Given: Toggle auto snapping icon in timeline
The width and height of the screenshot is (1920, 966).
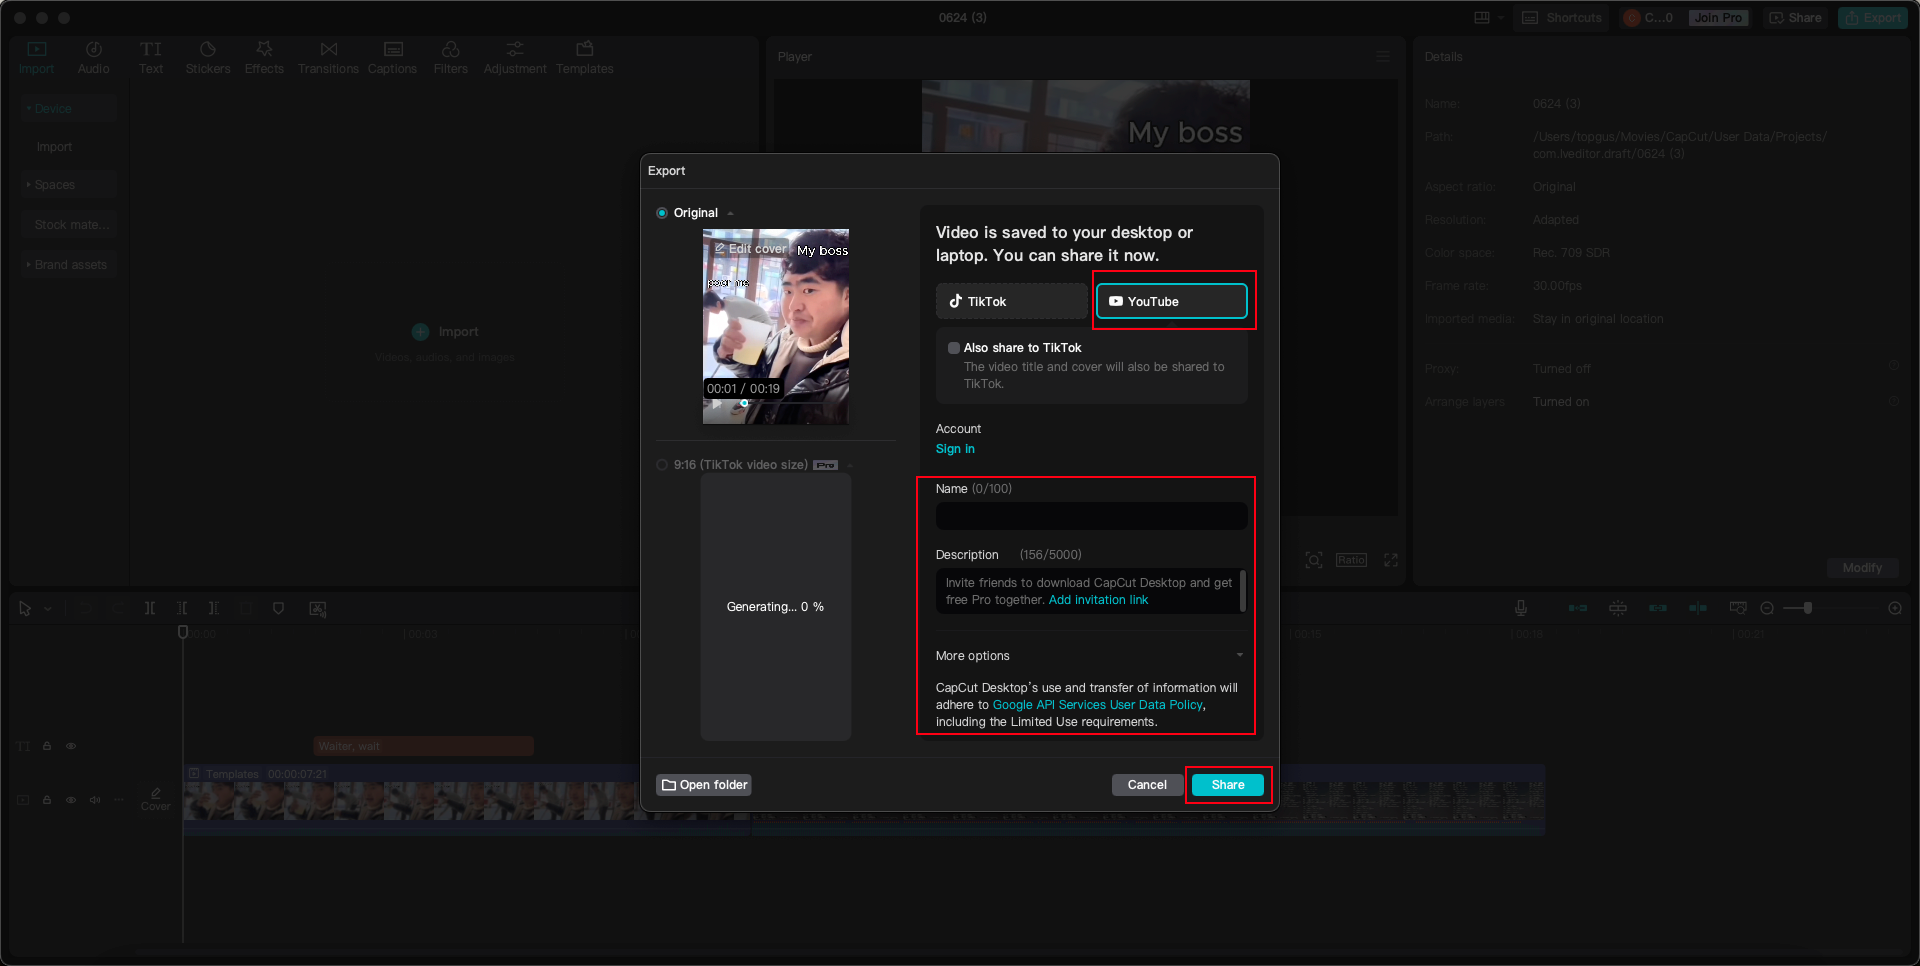Looking at the screenshot, I should [1618, 608].
